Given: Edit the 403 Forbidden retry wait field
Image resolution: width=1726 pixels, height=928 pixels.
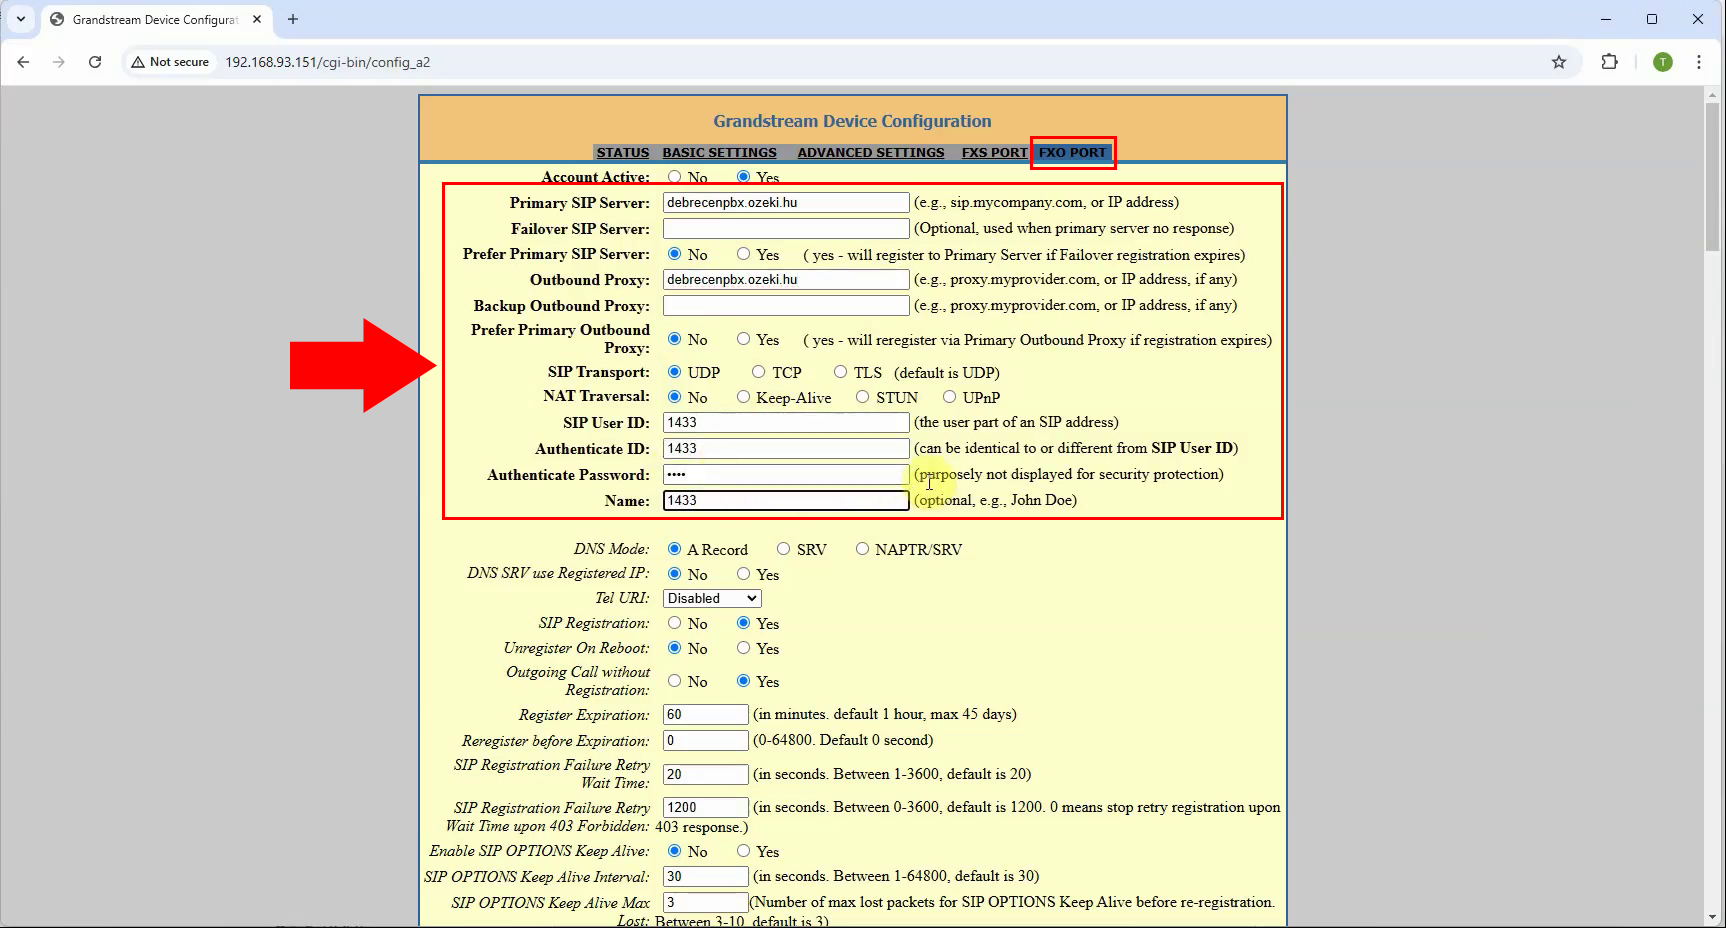Looking at the screenshot, I should click(x=706, y=808).
